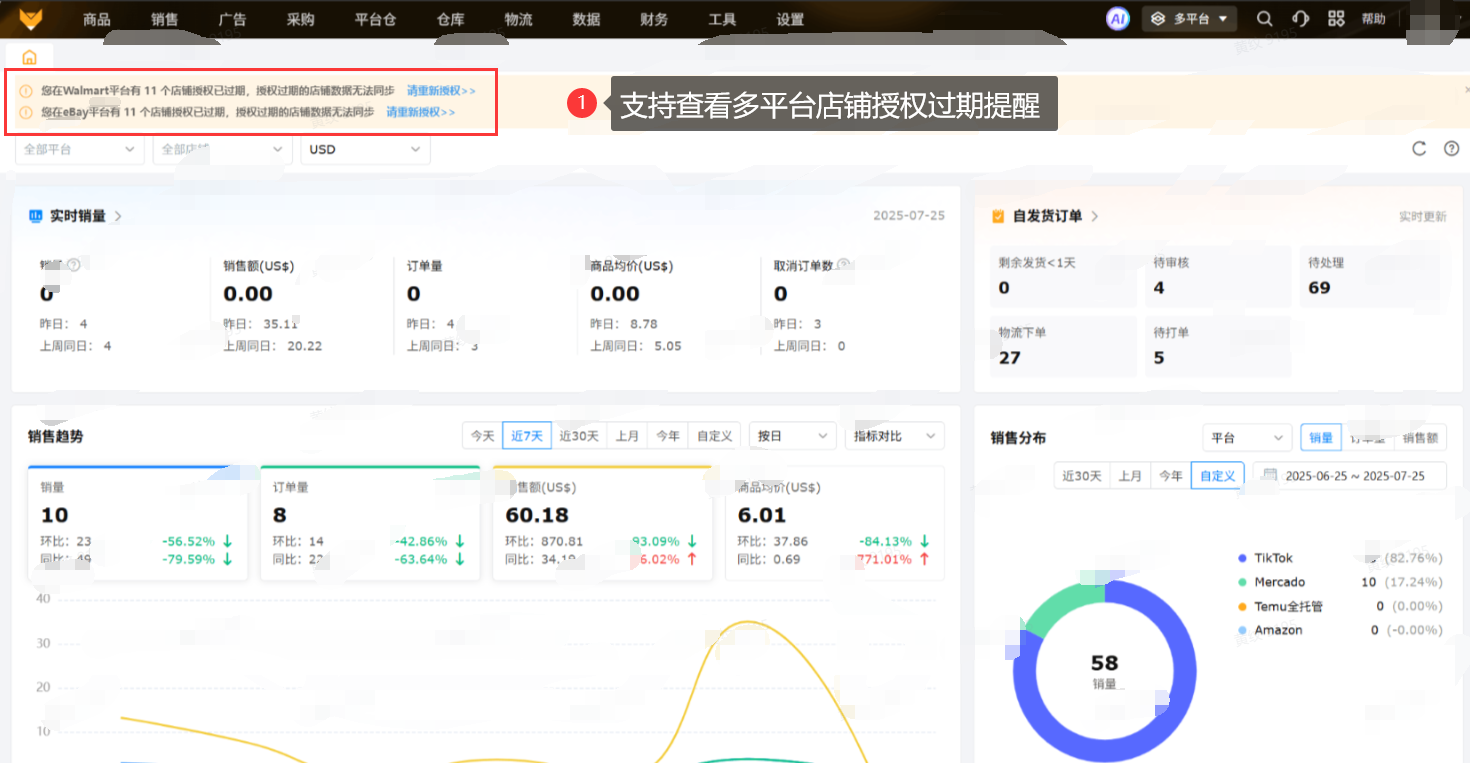Click the refresh icon below the banner
The width and height of the screenshot is (1470, 763).
[1419, 149]
